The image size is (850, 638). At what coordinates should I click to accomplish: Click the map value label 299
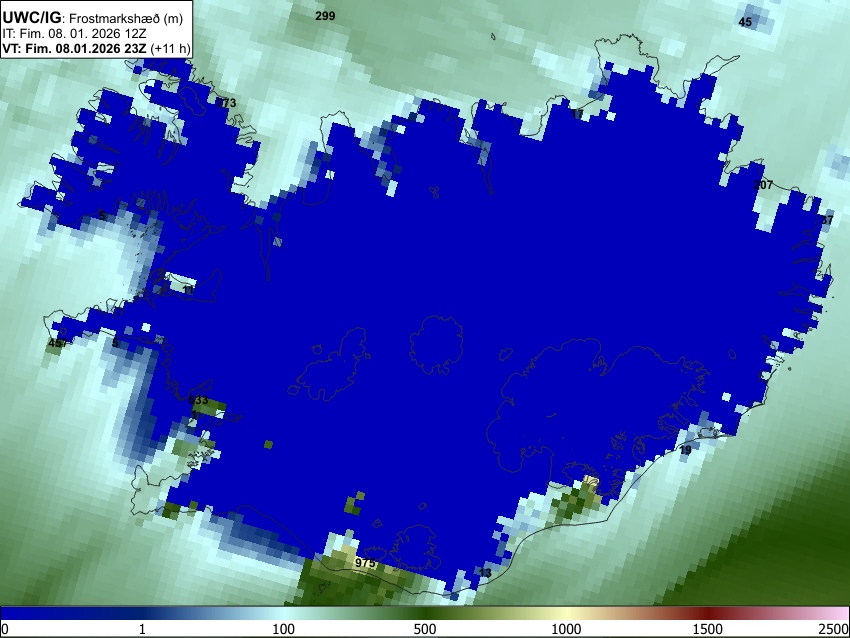tap(325, 16)
